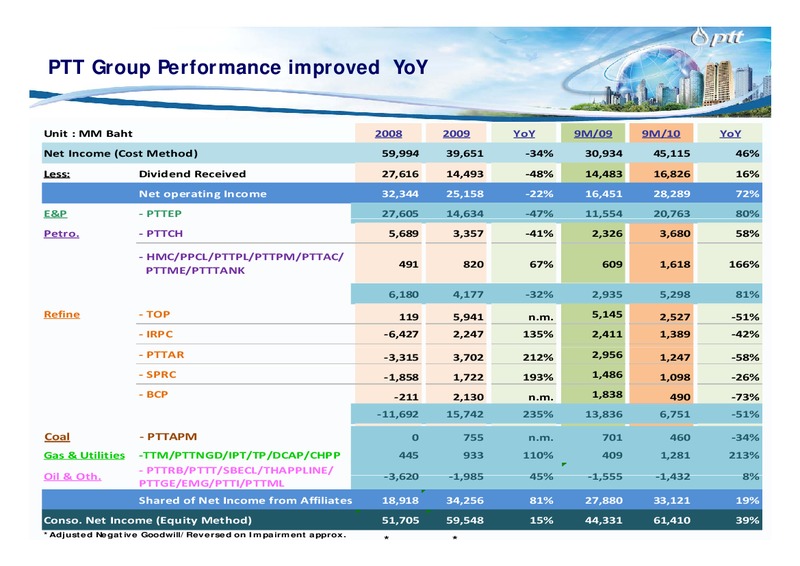The width and height of the screenshot is (800, 566).
Task: Click the 45,115 value in 9M/10 column
Action: (x=671, y=154)
